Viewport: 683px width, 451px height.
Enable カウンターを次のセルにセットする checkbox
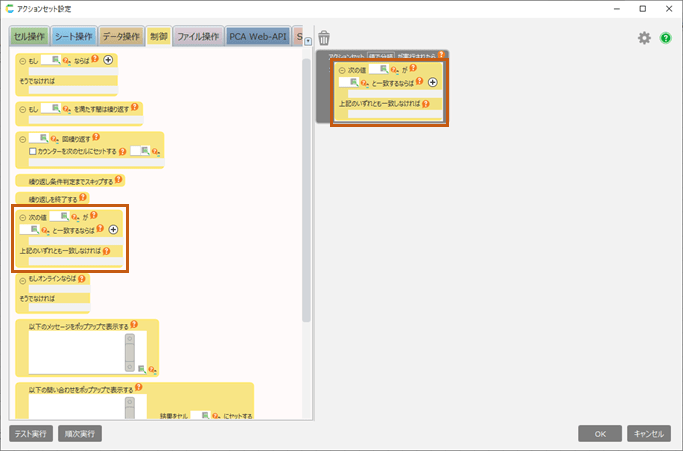[33, 151]
